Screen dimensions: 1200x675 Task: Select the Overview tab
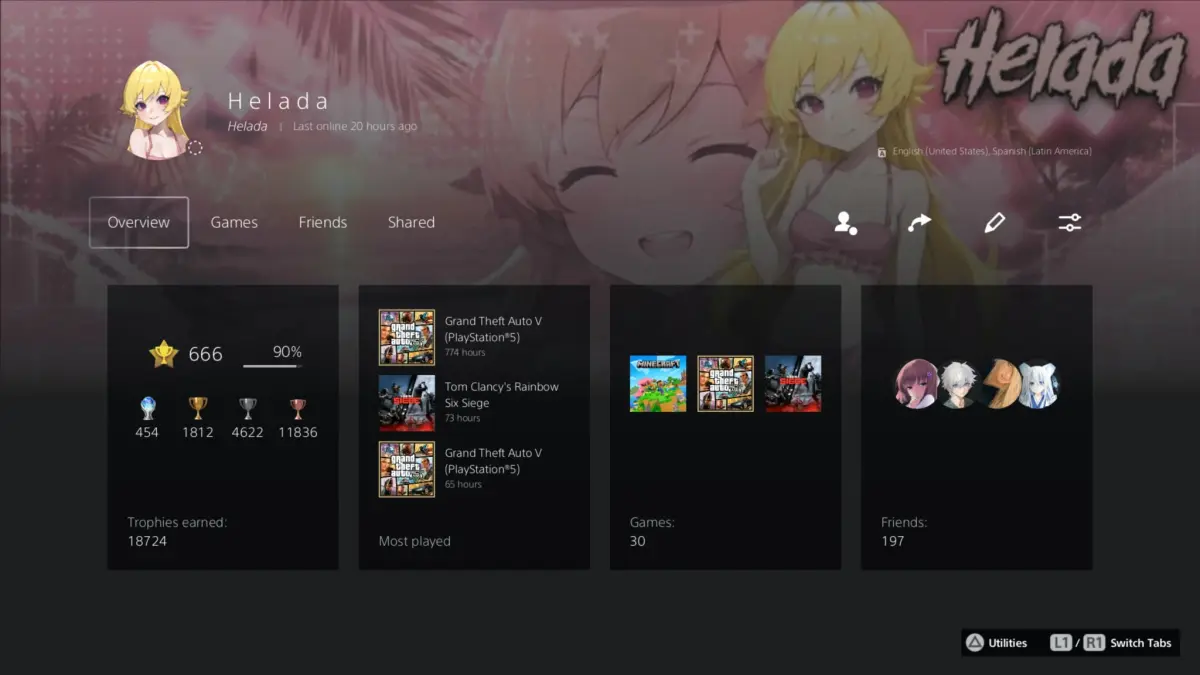click(139, 222)
